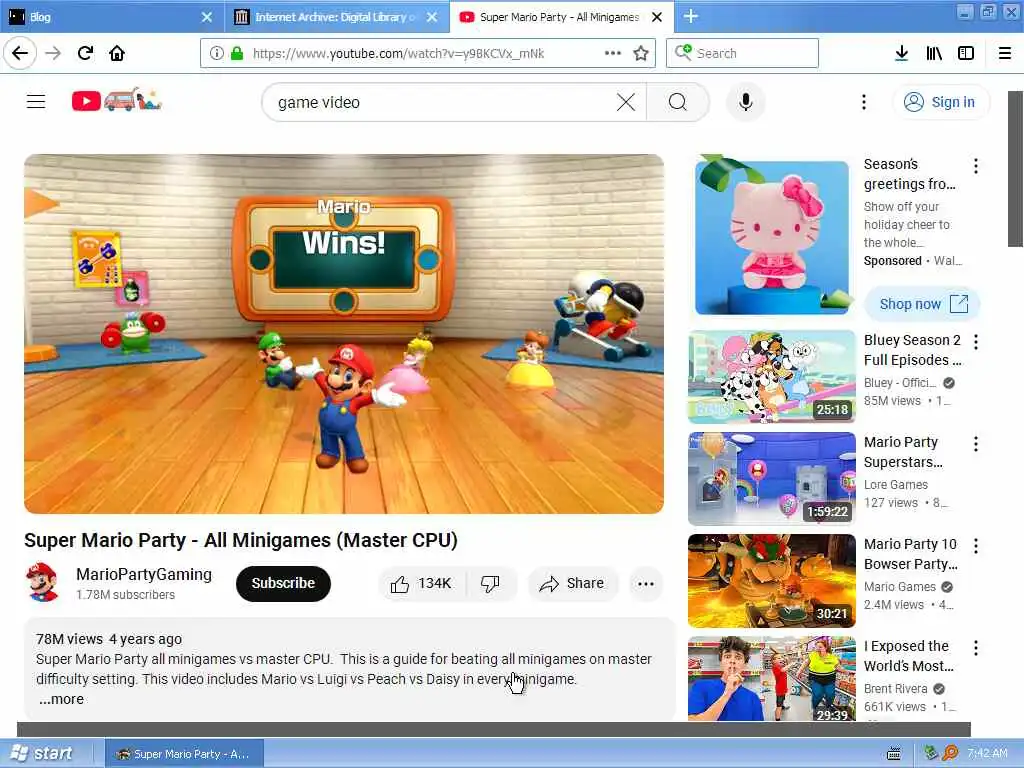The width and height of the screenshot is (1024, 768).
Task: Start voice search with the microphone icon
Action: [x=746, y=102]
